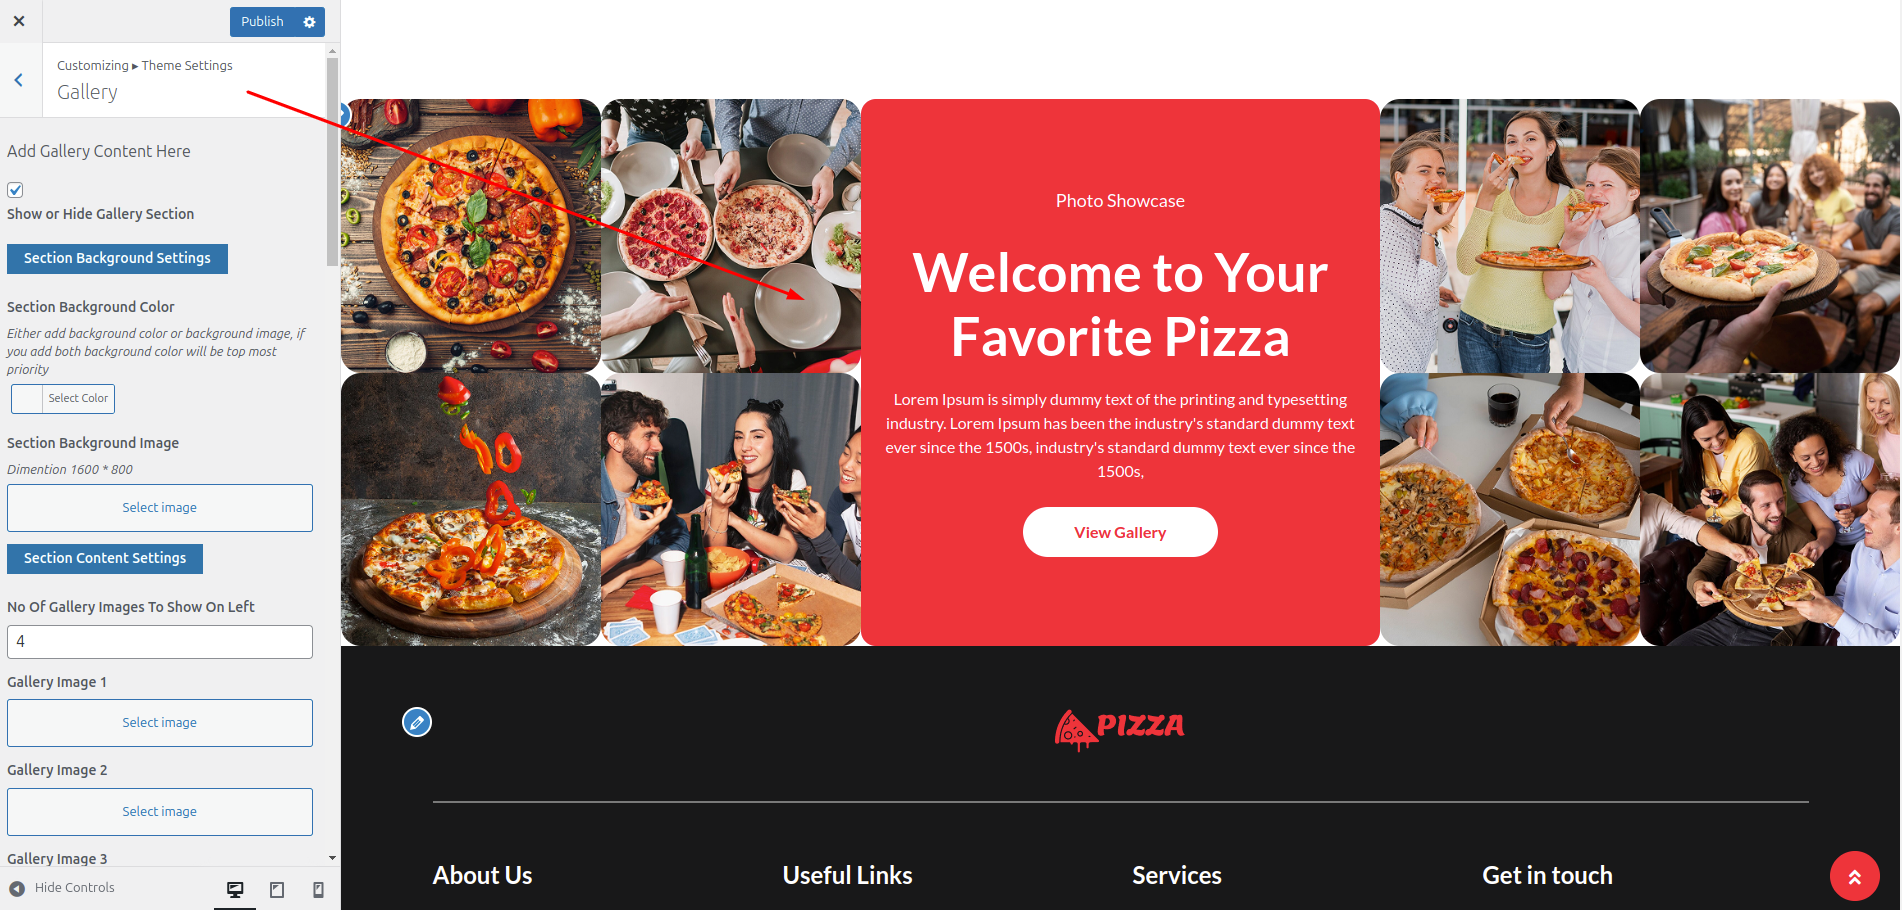Close the customizer with the X icon
Image resolution: width=1902 pixels, height=910 pixels.
[19, 21]
